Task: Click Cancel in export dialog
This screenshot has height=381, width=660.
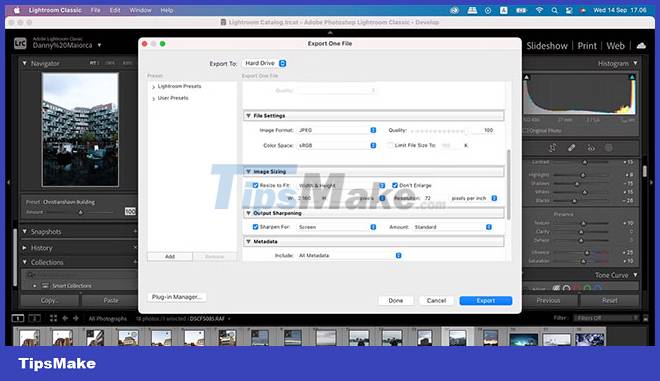Action: (x=436, y=301)
